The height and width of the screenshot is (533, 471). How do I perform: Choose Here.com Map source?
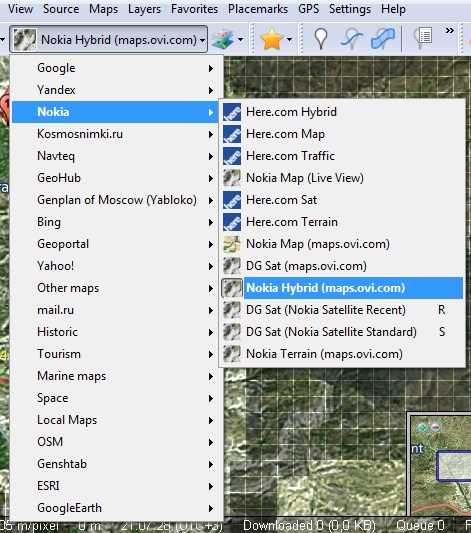click(x=342, y=134)
